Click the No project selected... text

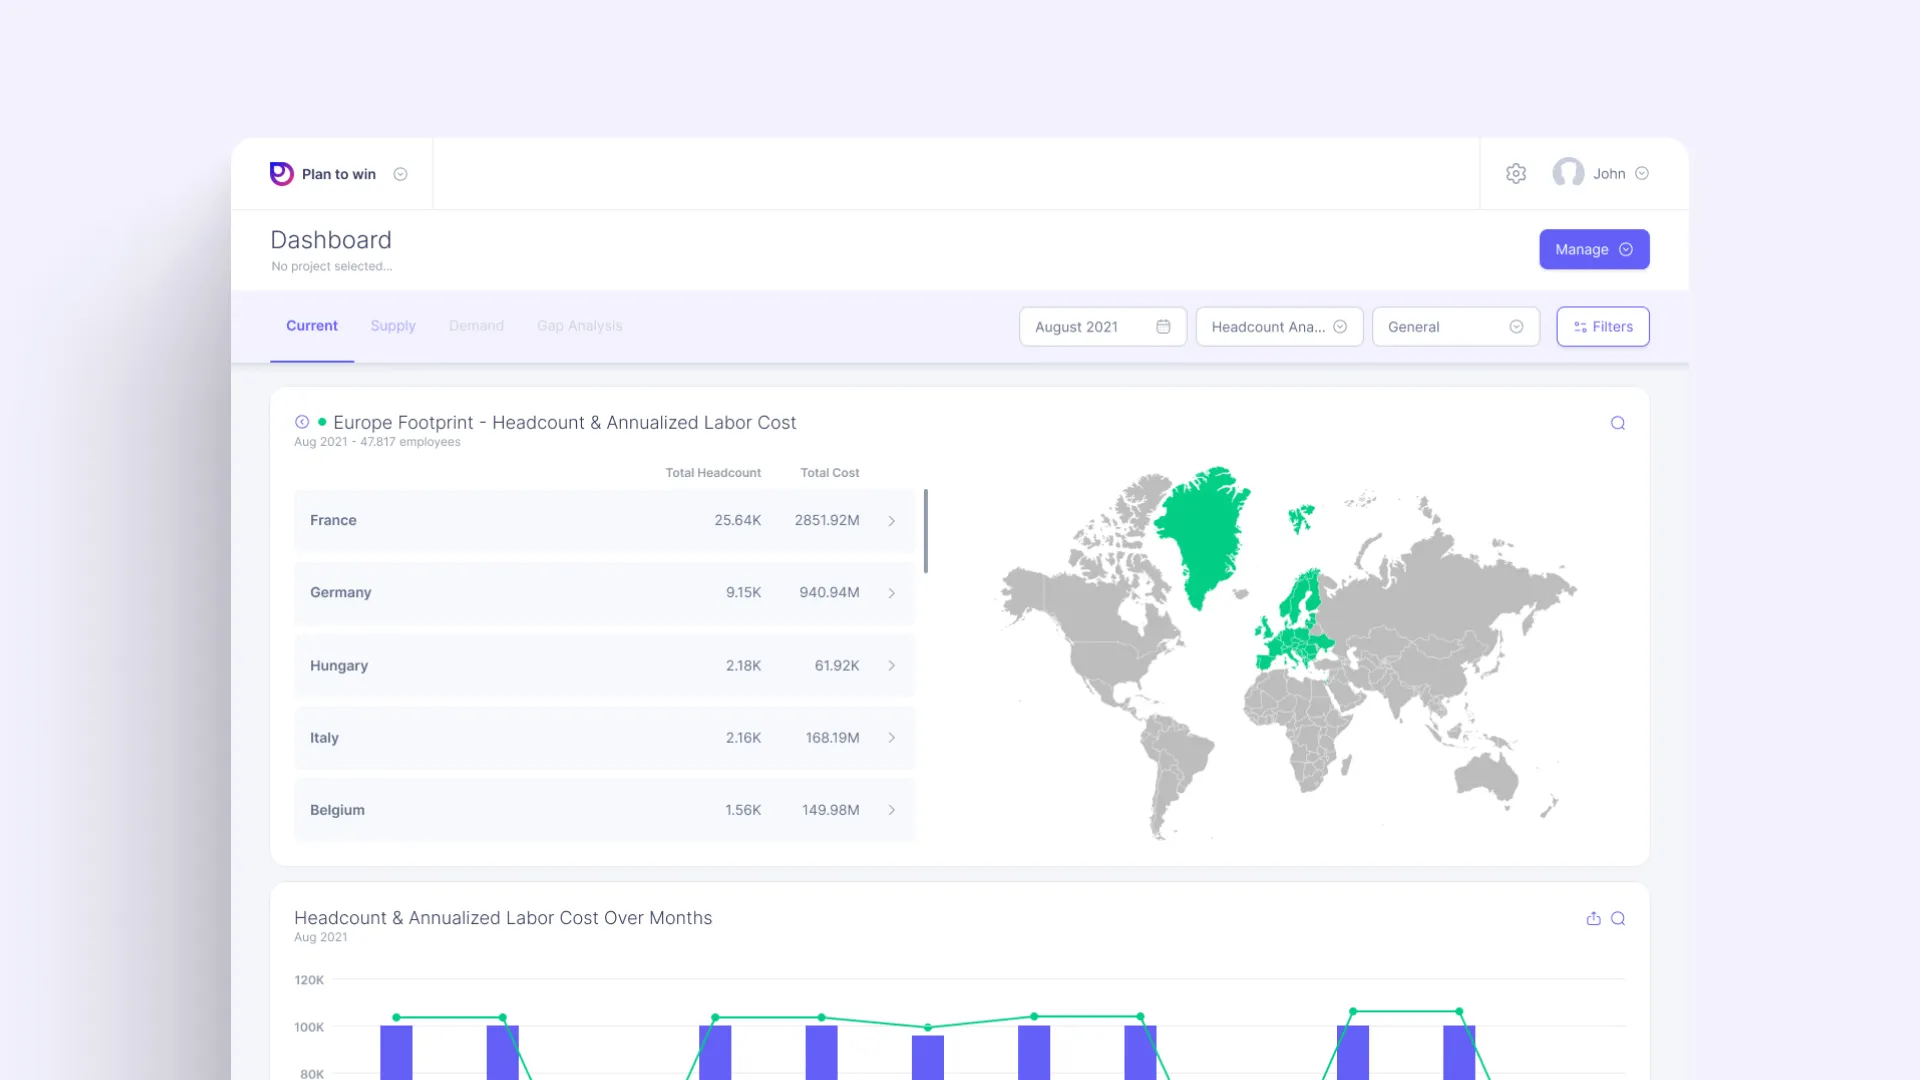[x=331, y=266]
